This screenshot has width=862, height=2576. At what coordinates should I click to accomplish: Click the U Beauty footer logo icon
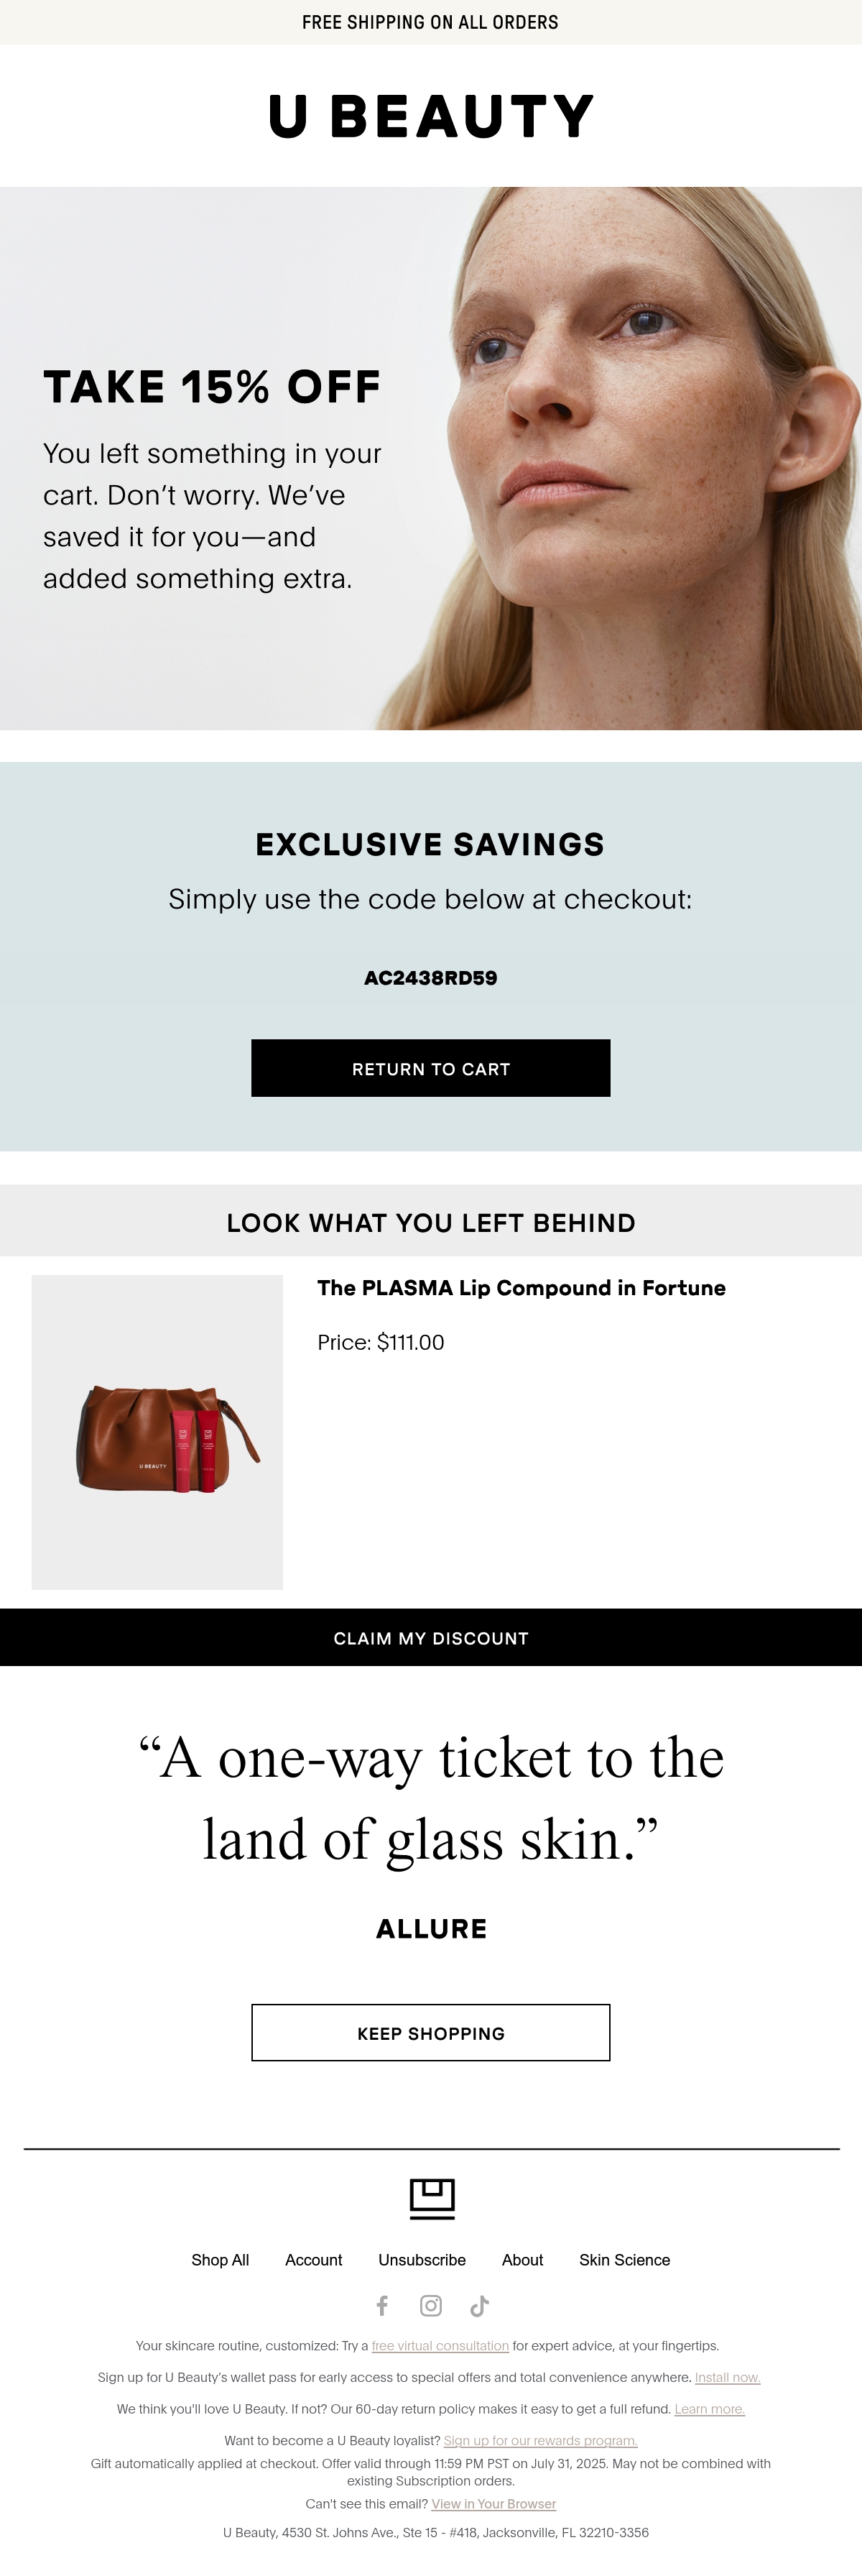pos(432,2199)
